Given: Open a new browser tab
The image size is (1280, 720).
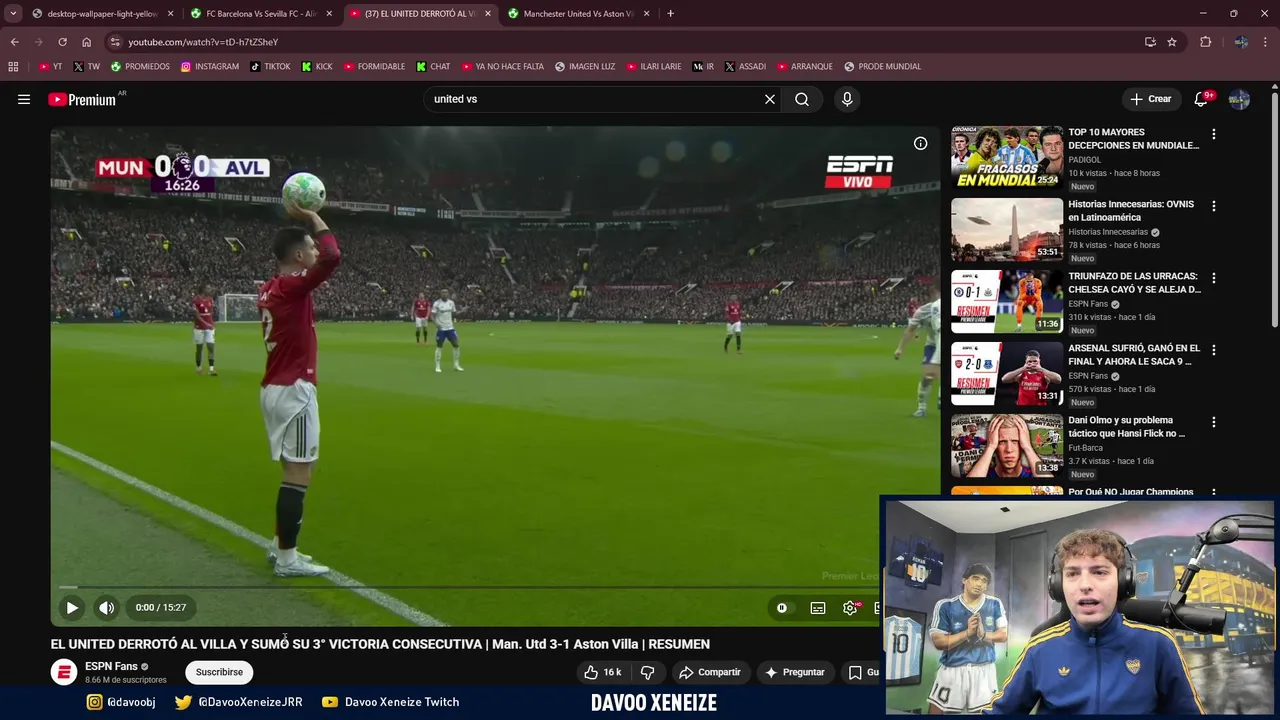Looking at the screenshot, I should coord(670,14).
